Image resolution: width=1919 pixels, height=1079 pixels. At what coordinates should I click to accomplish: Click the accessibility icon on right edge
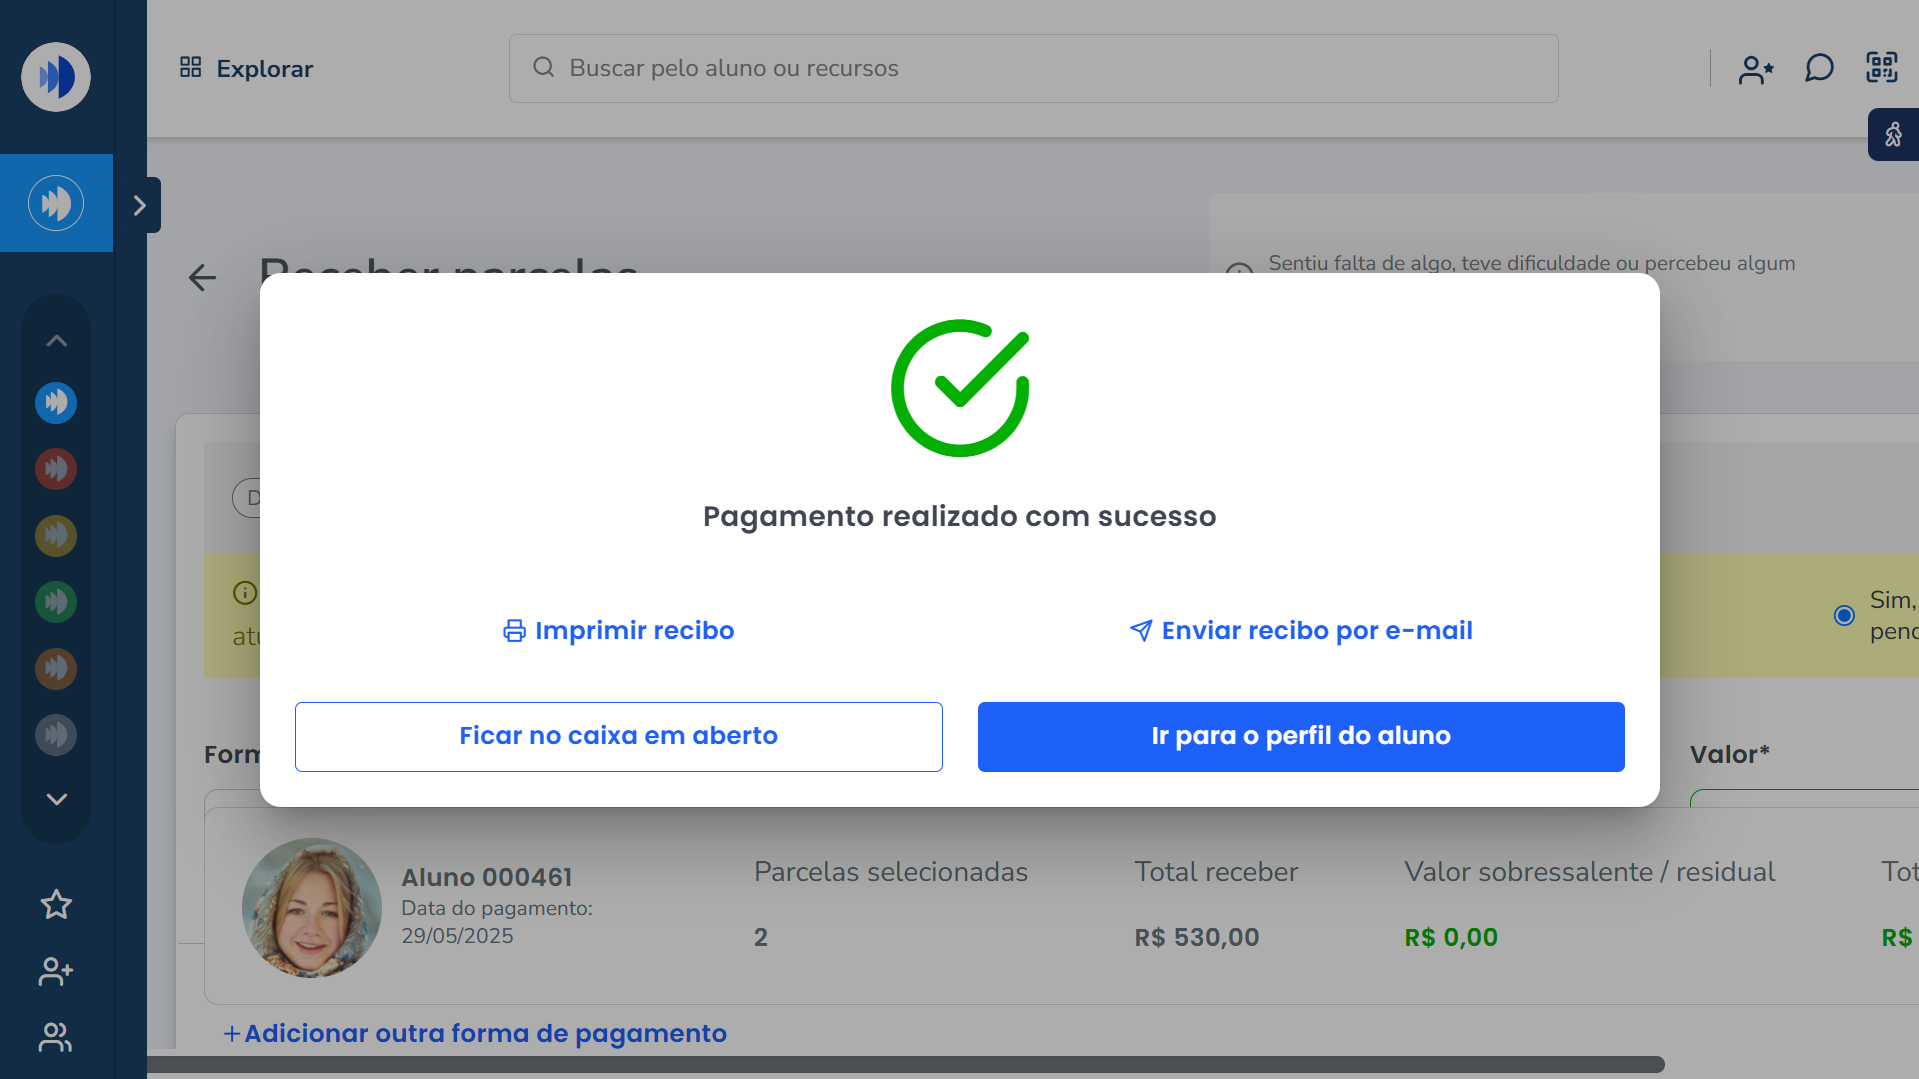coord(1893,135)
